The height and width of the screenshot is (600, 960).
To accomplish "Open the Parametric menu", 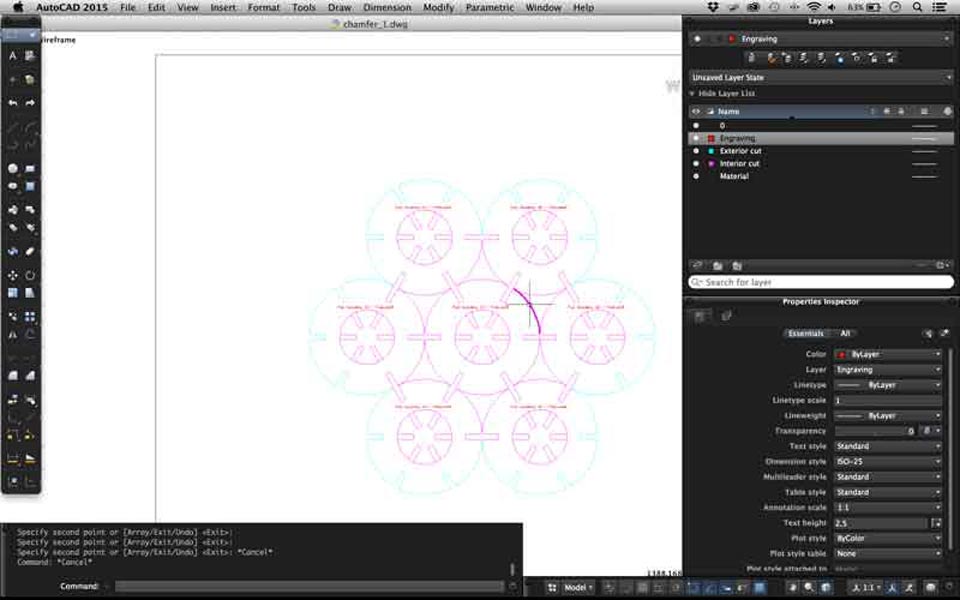I will (x=490, y=7).
